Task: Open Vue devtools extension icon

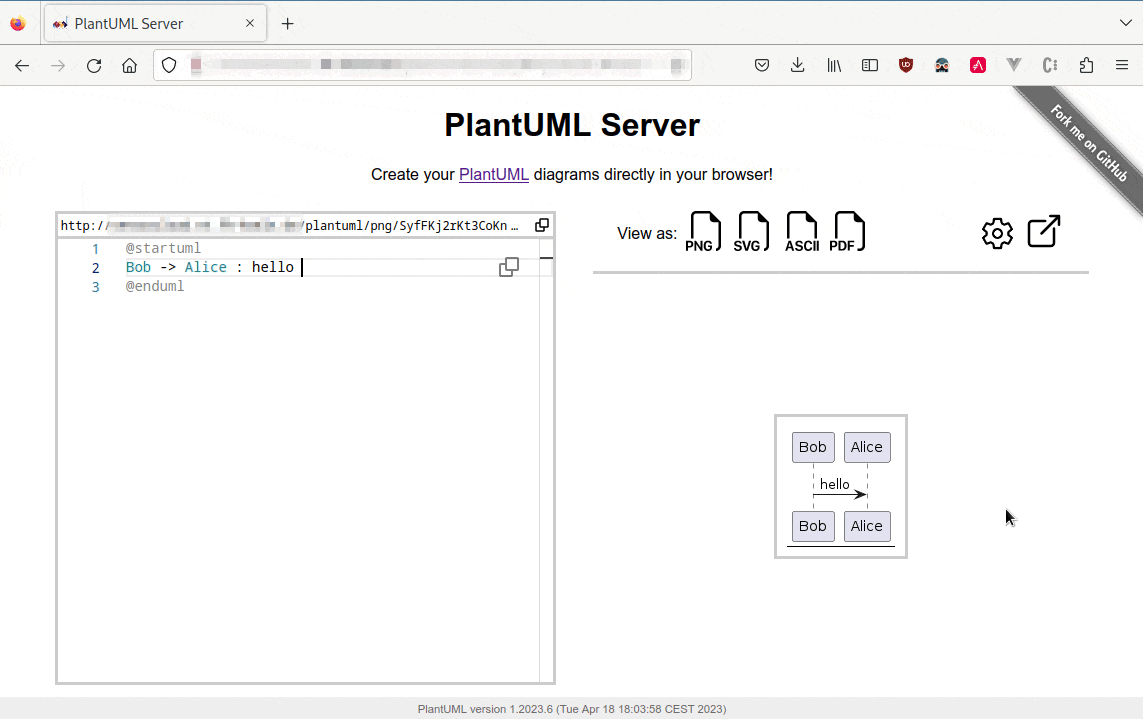Action: 1014,66
